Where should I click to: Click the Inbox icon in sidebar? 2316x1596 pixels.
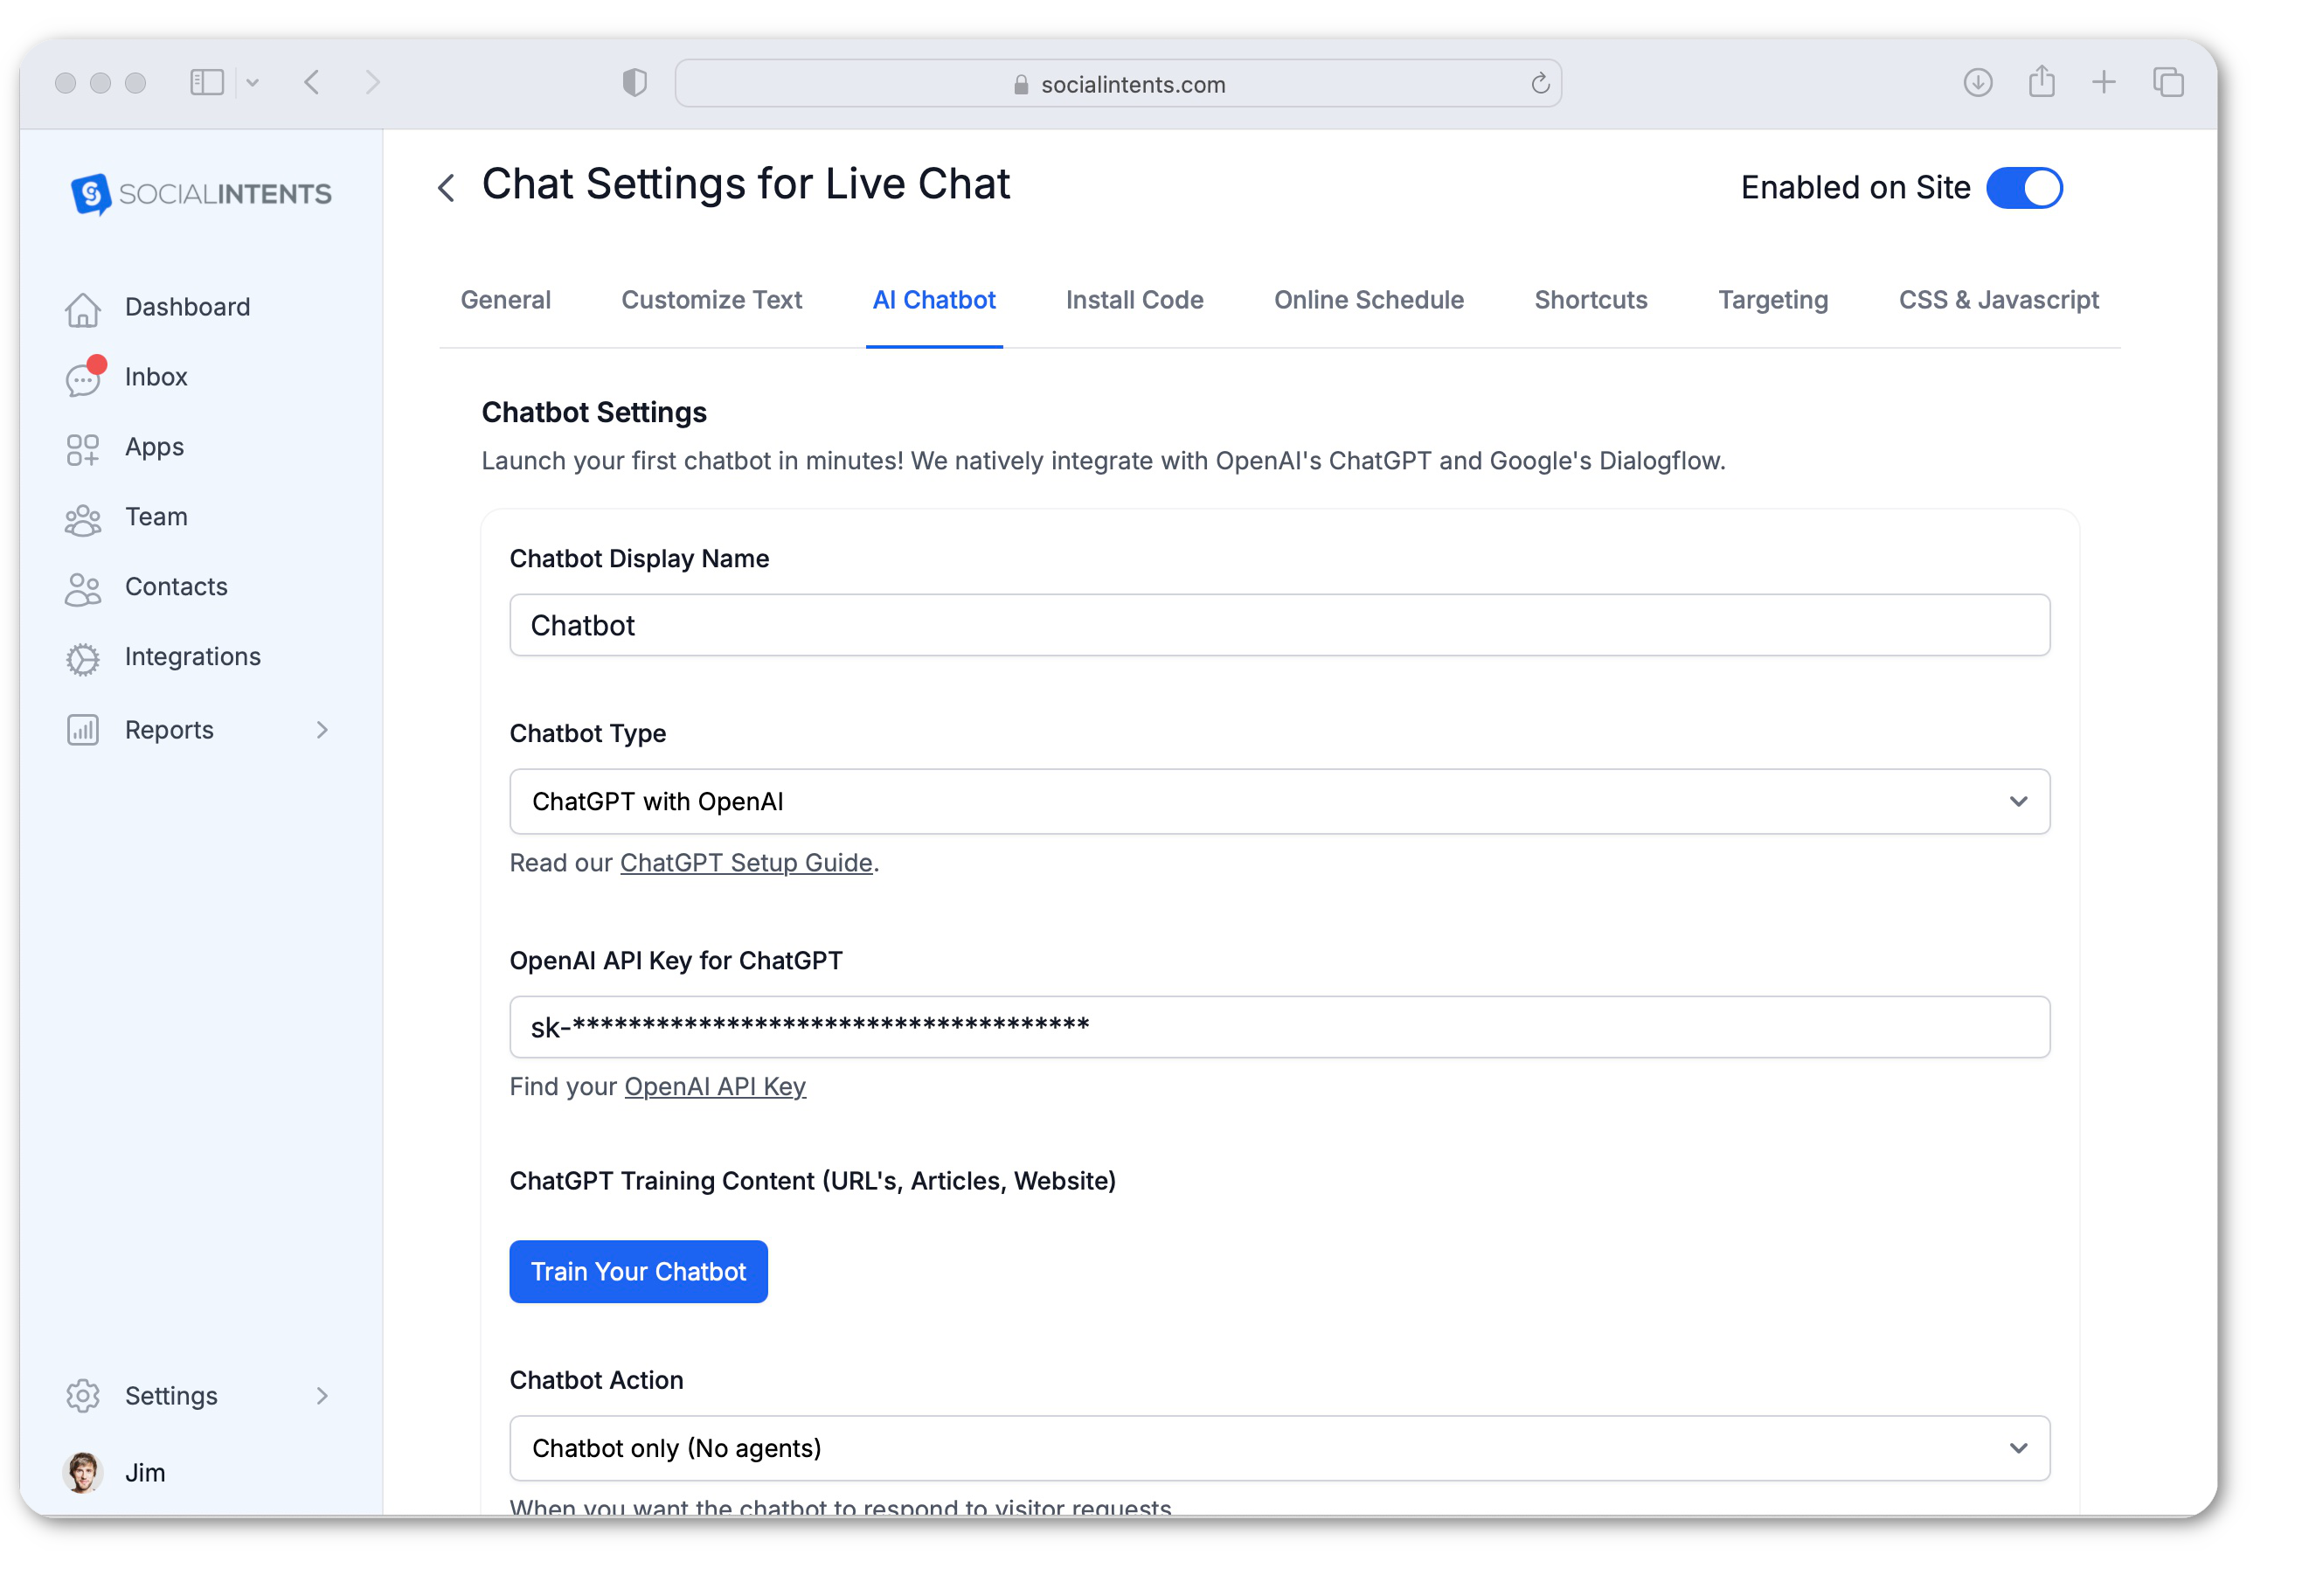pos(81,377)
